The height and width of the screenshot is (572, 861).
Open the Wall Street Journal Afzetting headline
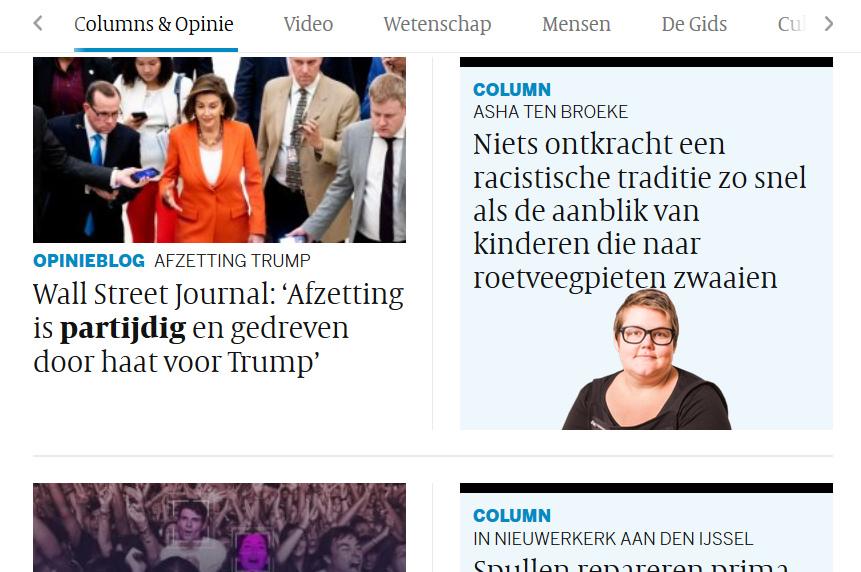219,328
